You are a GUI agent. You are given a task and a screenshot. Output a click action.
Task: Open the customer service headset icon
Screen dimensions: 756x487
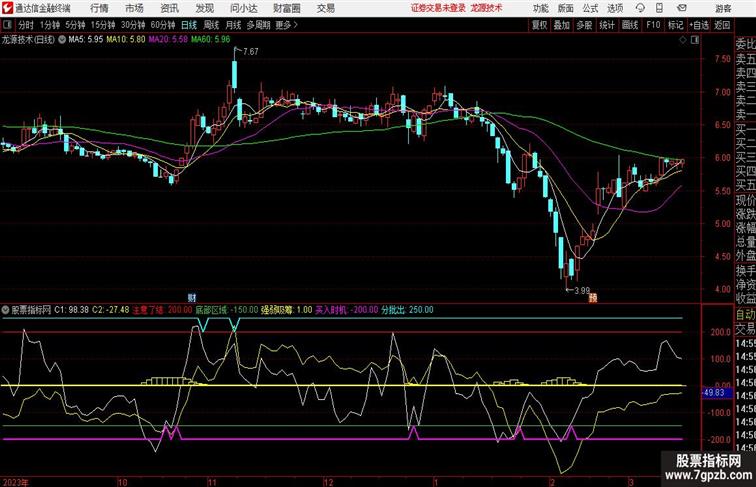coord(640,8)
